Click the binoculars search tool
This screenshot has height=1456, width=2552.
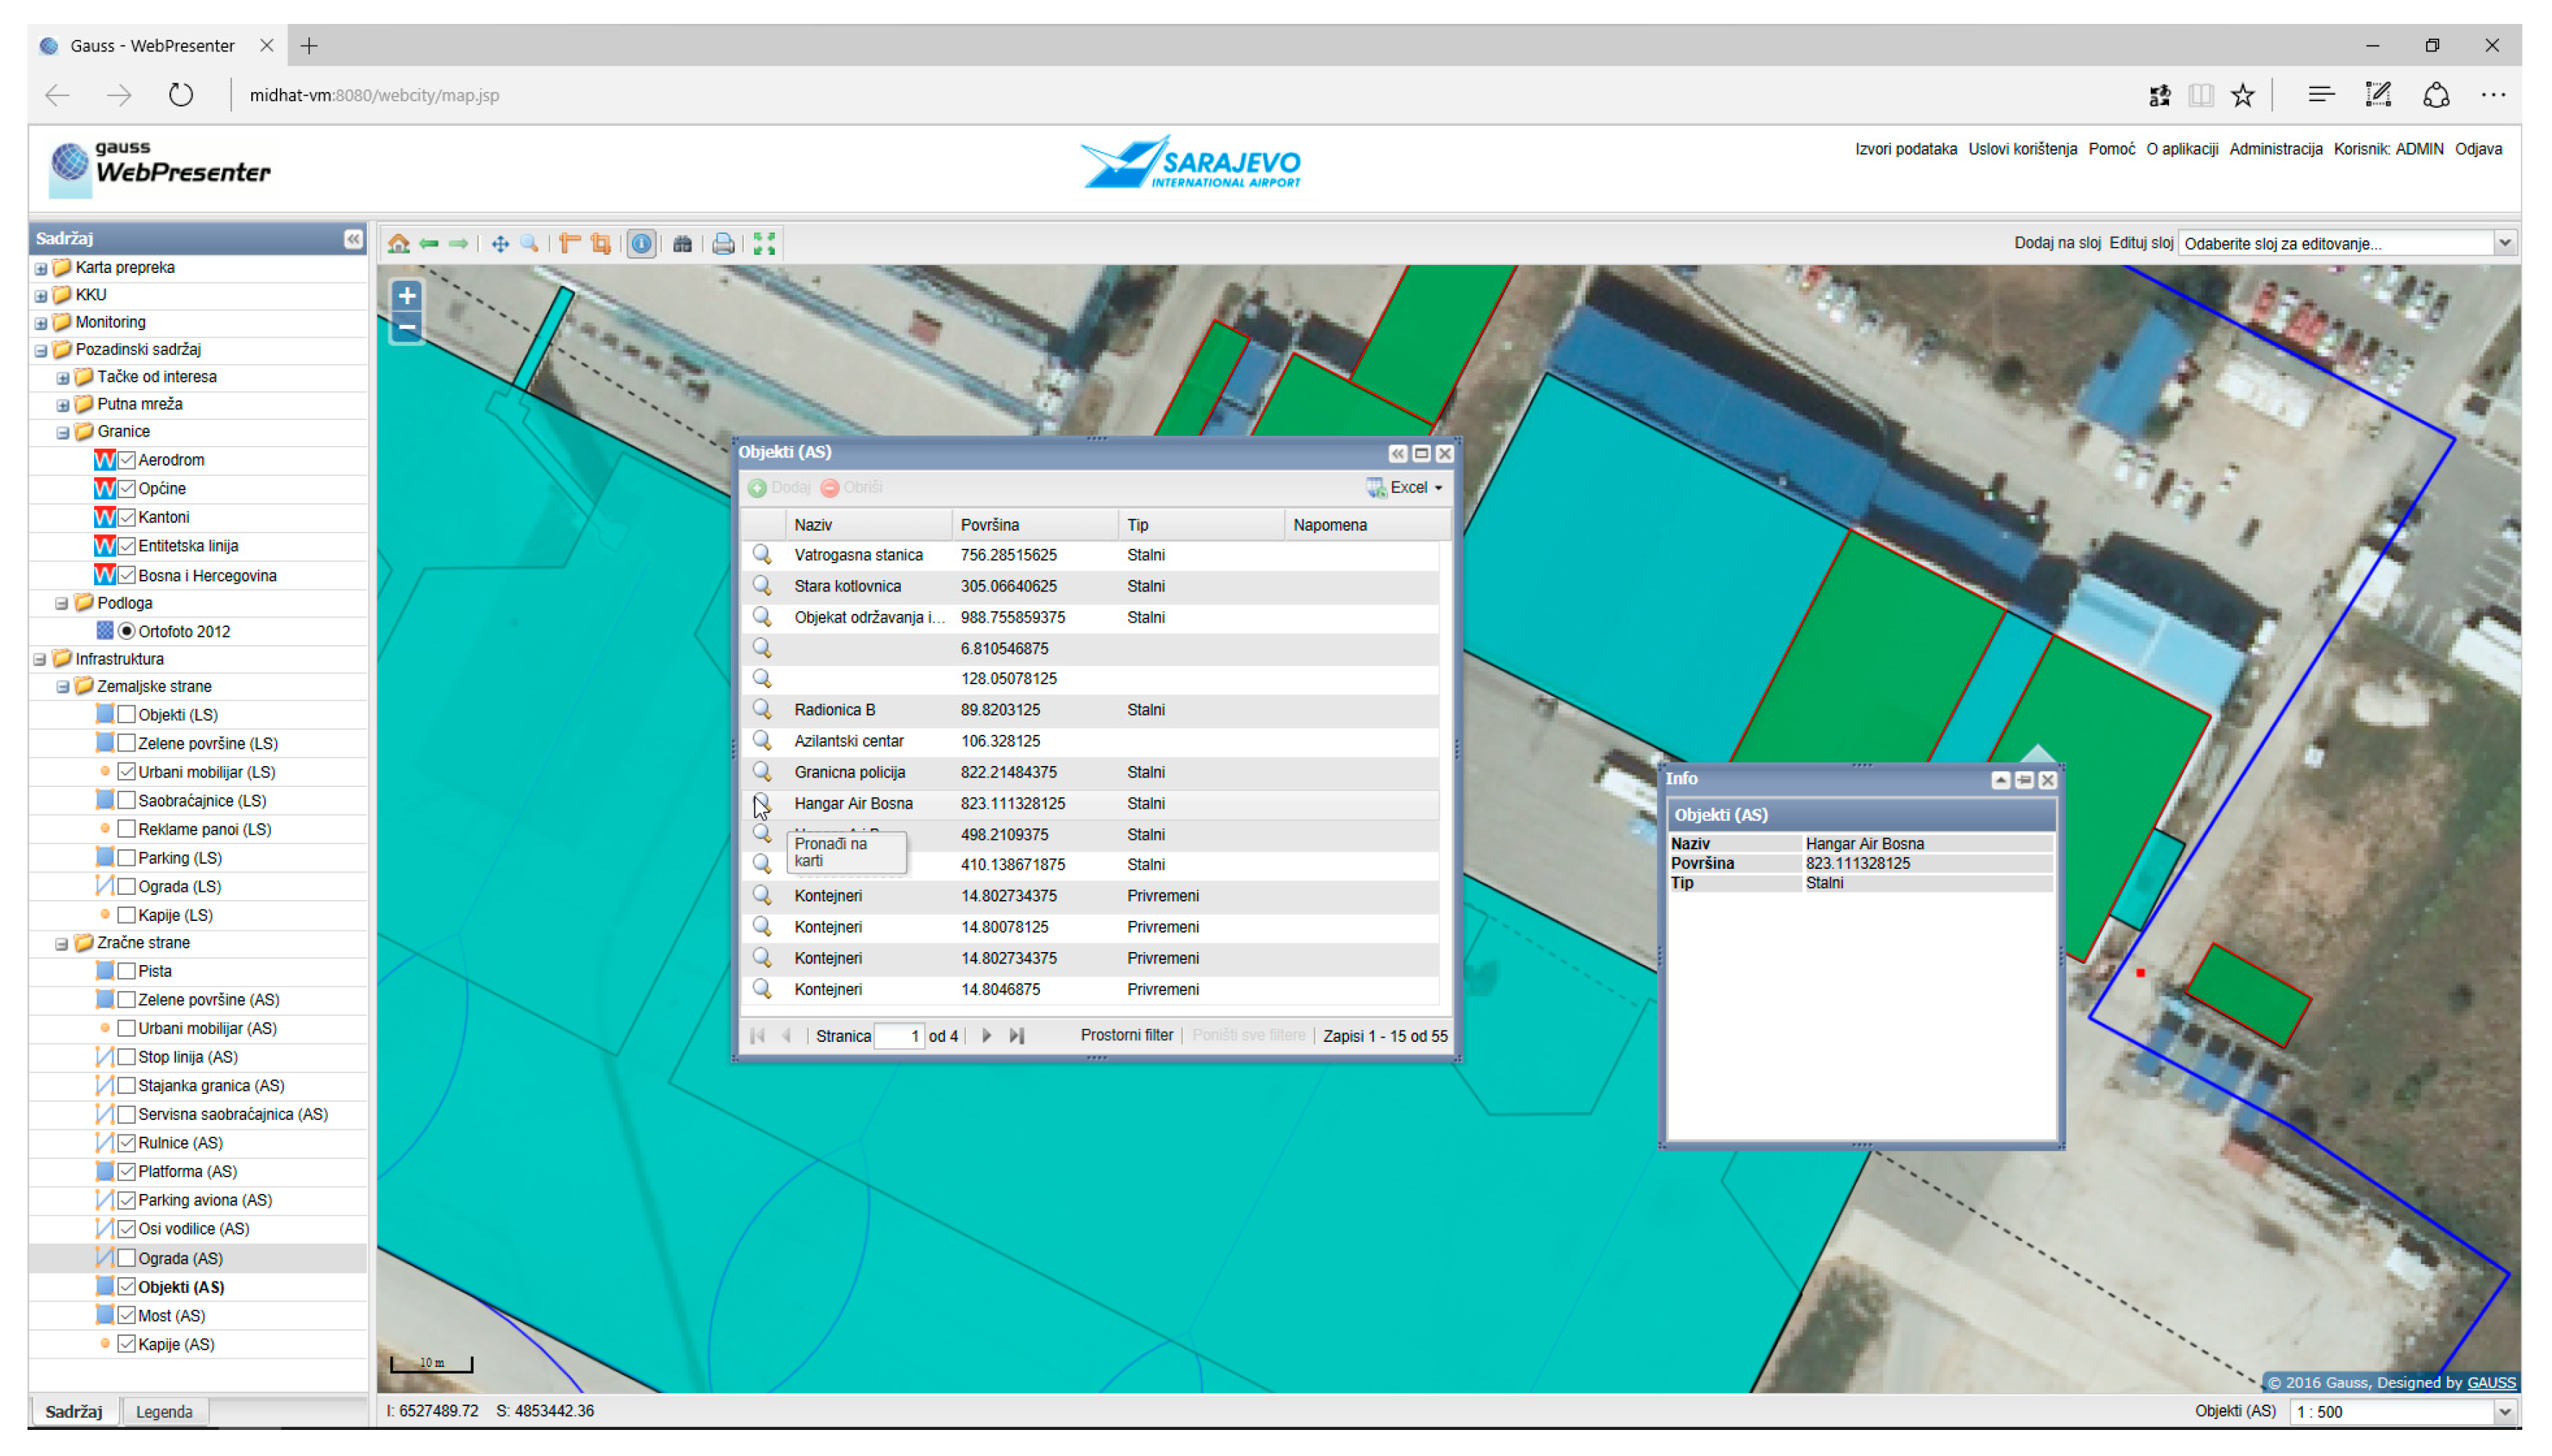682,243
